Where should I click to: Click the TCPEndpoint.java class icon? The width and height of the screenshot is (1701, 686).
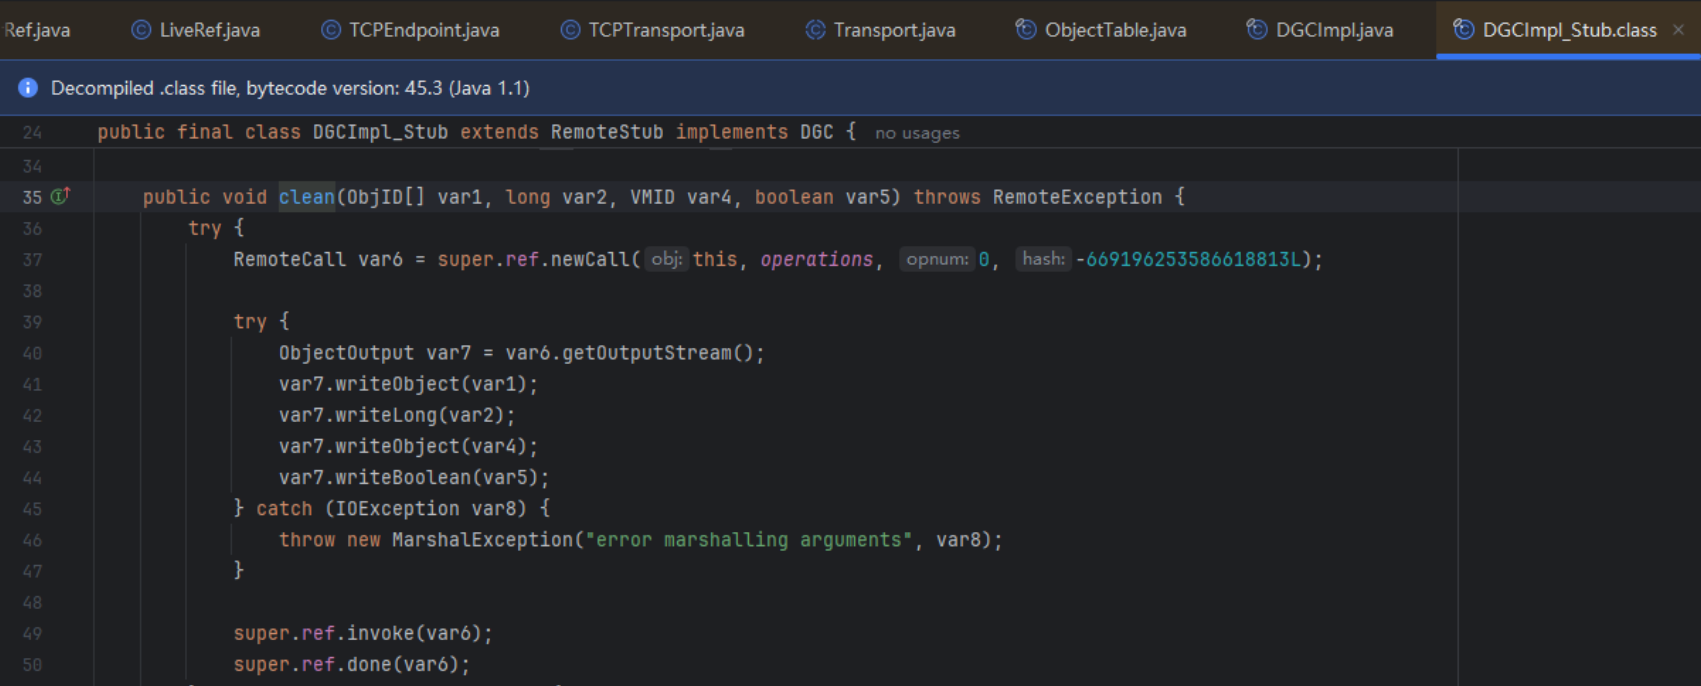click(x=331, y=30)
